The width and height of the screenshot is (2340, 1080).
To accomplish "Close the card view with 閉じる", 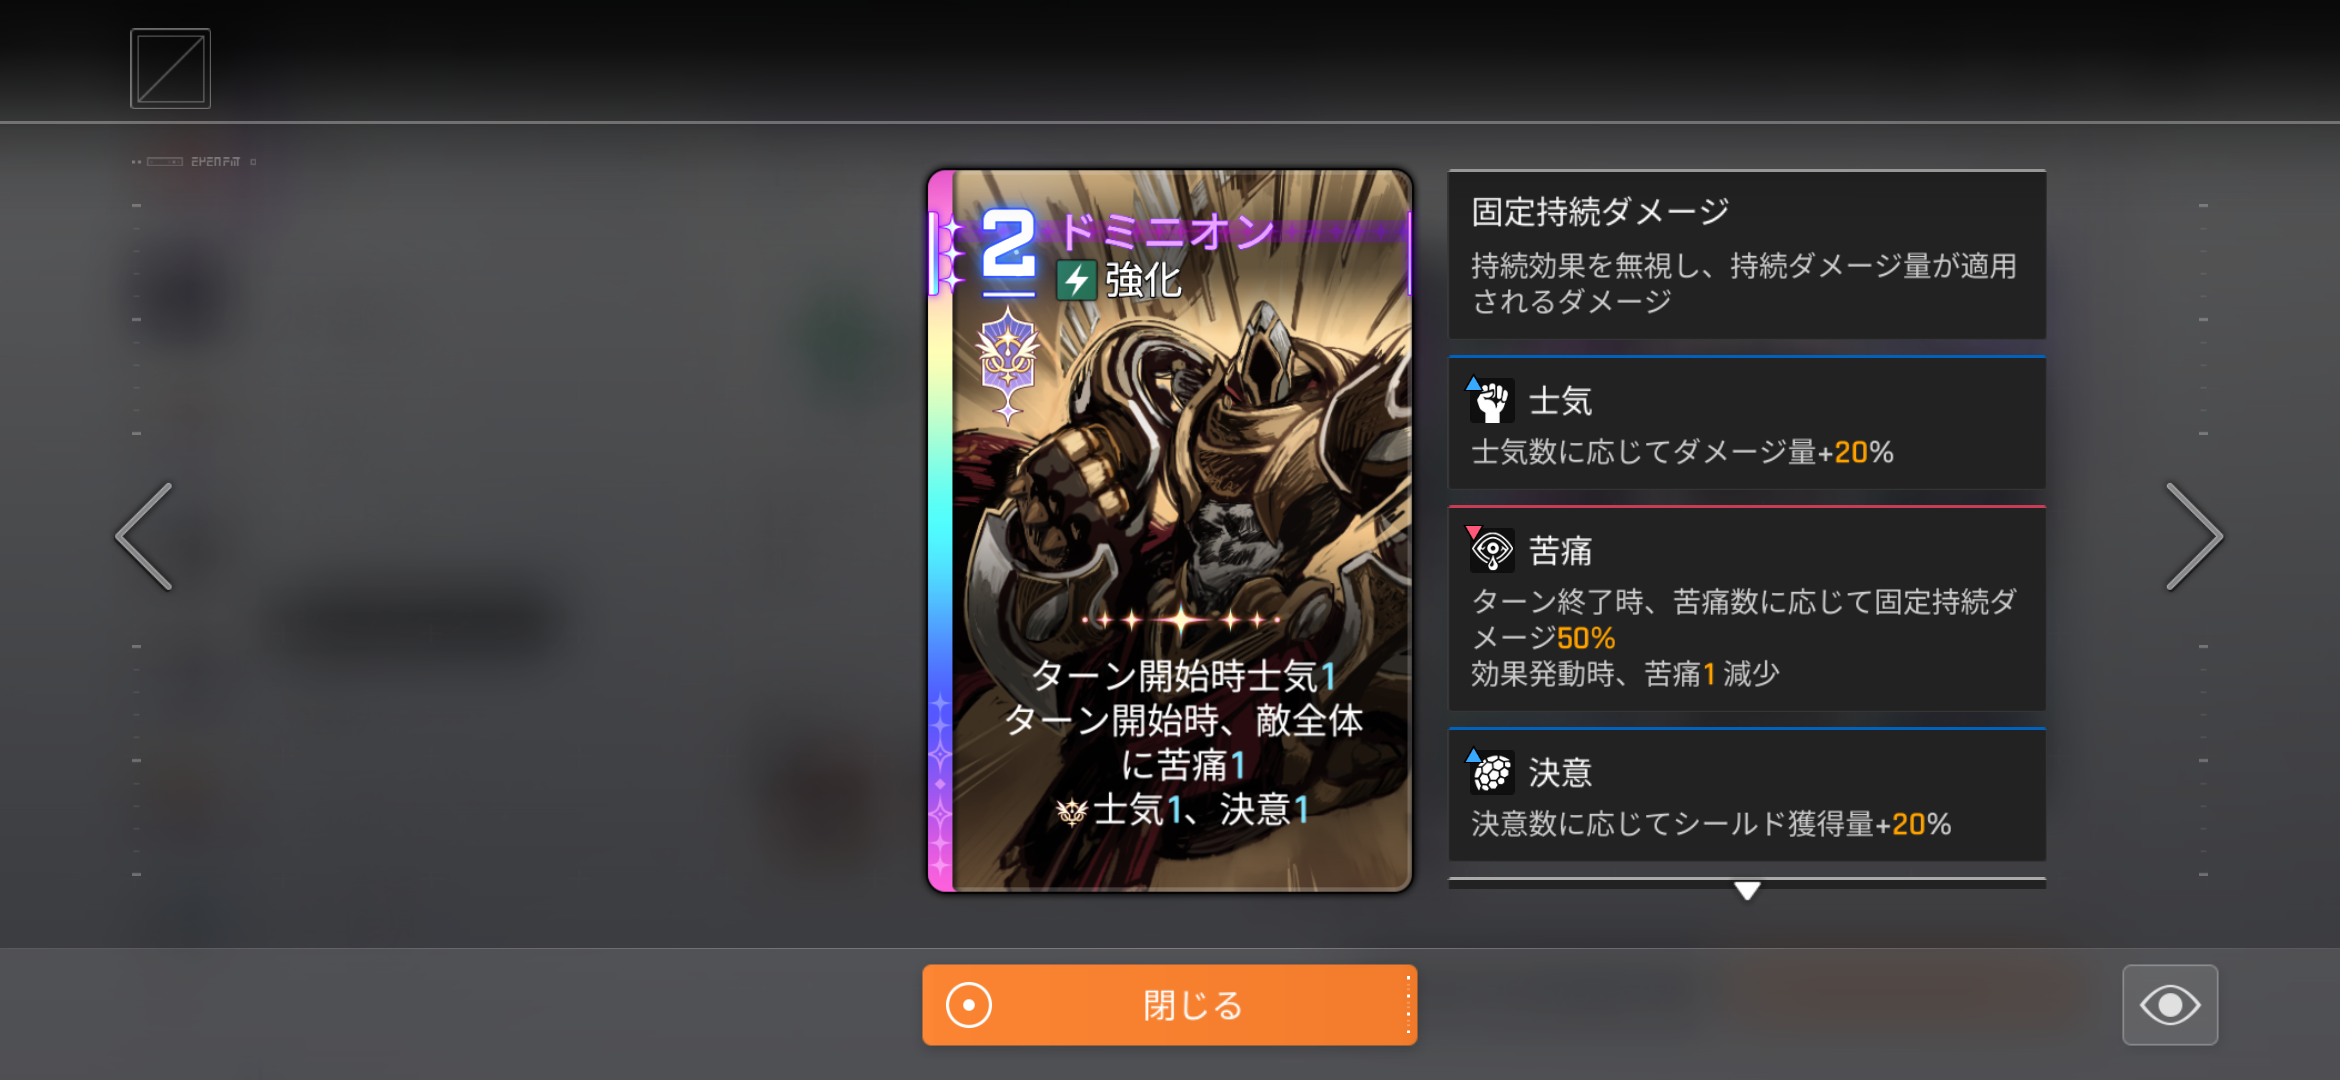I will point(1169,1005).
